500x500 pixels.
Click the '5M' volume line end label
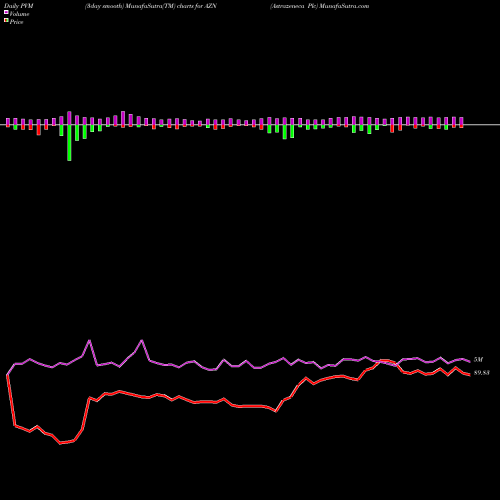[478, 360]
